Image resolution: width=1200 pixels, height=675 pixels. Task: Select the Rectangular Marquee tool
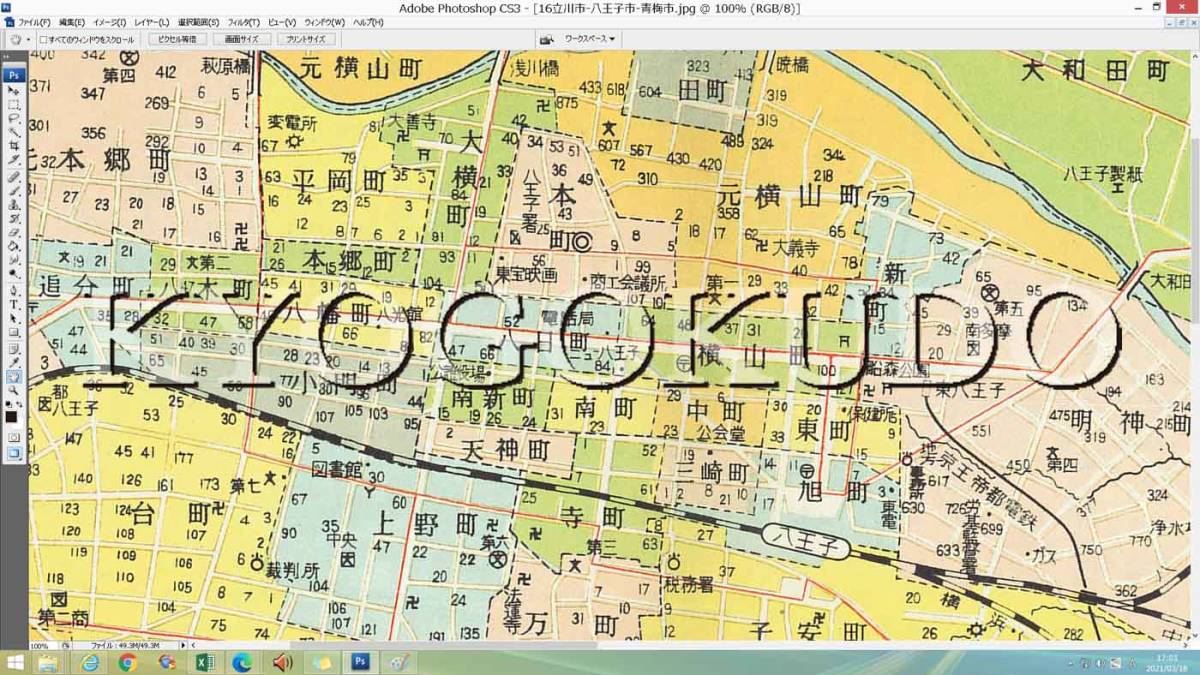tap(14, 104)
